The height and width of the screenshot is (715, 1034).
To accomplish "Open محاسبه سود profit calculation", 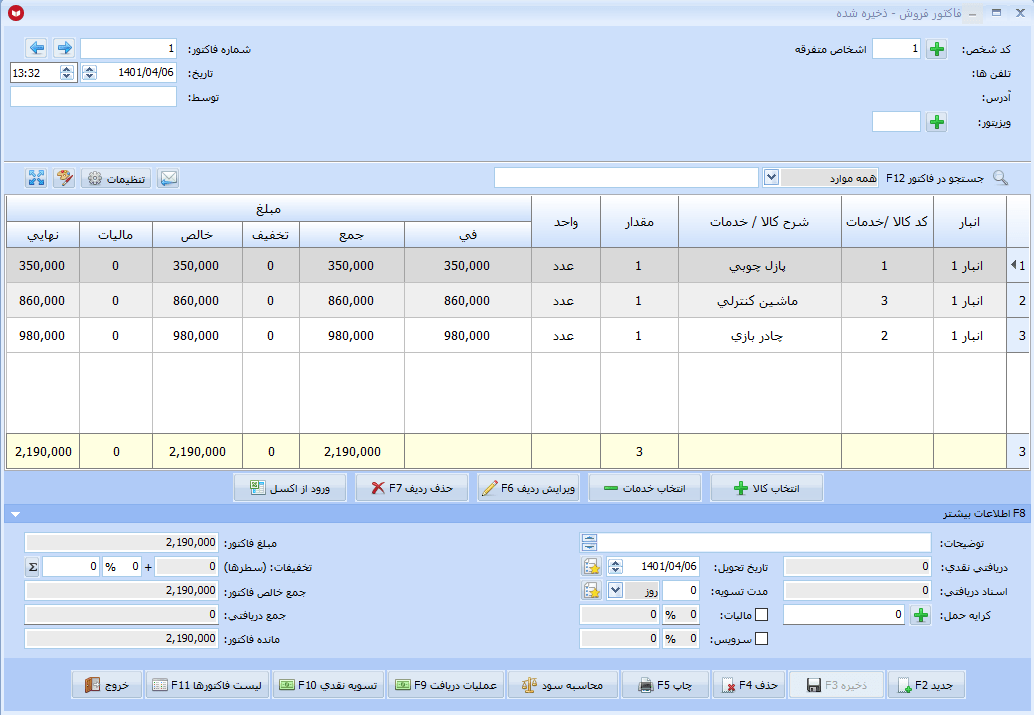I will click(563, 685).
